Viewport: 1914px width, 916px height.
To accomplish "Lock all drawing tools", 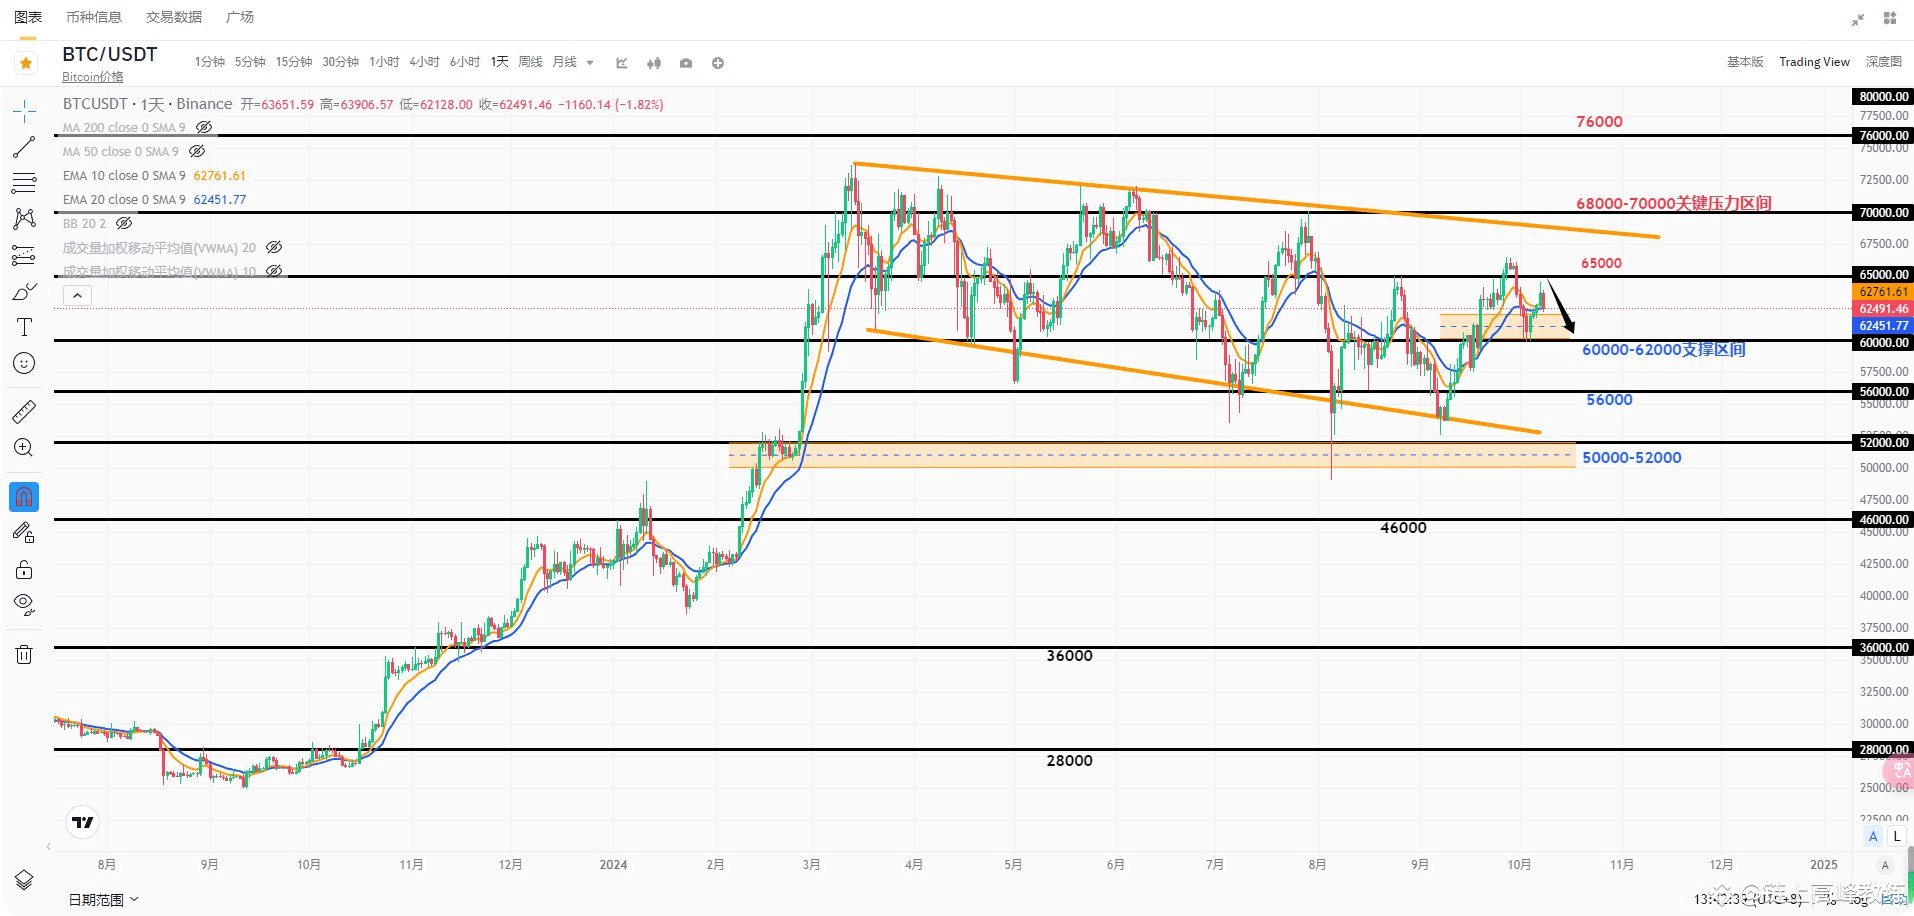I will pyautogui.click(x=24, y=570).
